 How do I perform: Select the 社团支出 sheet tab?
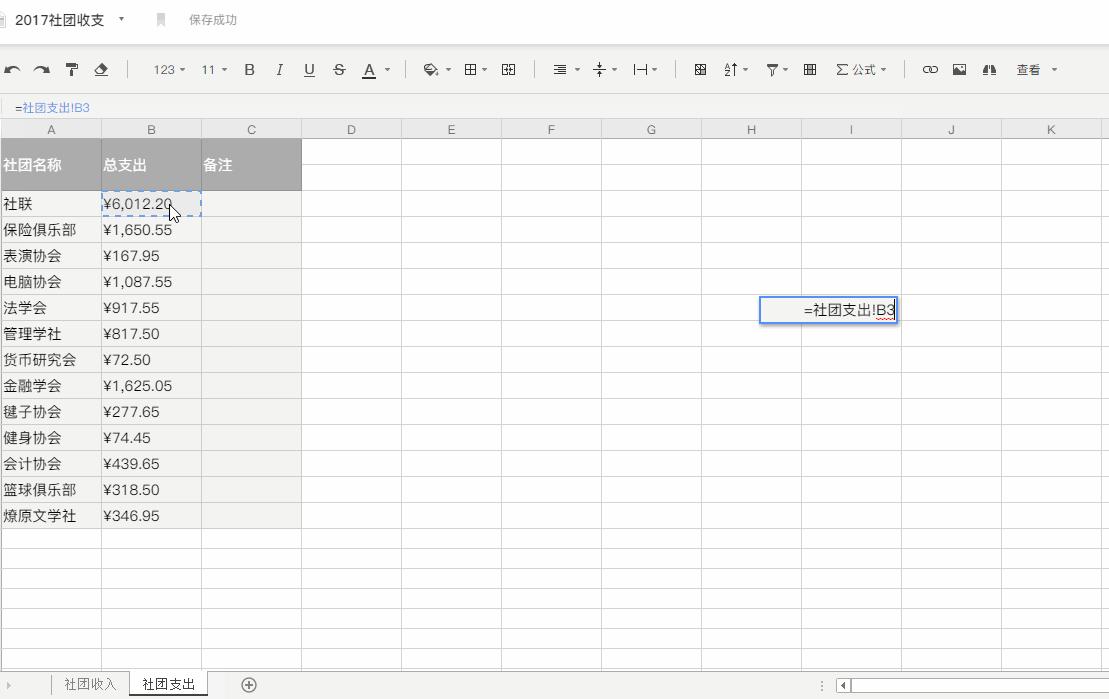pos(168,684)
